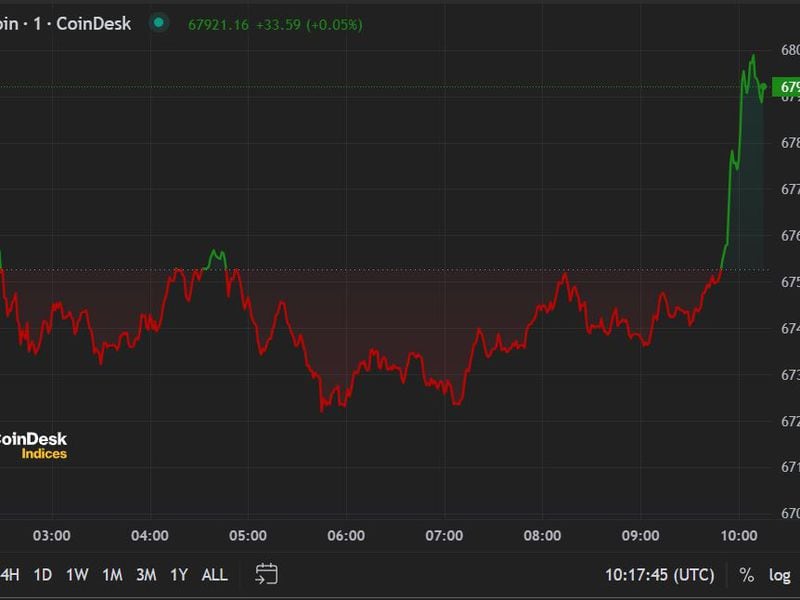Switch to the 1M time range
The width and height of the screenshot is (800, 600).
(112, 575)
